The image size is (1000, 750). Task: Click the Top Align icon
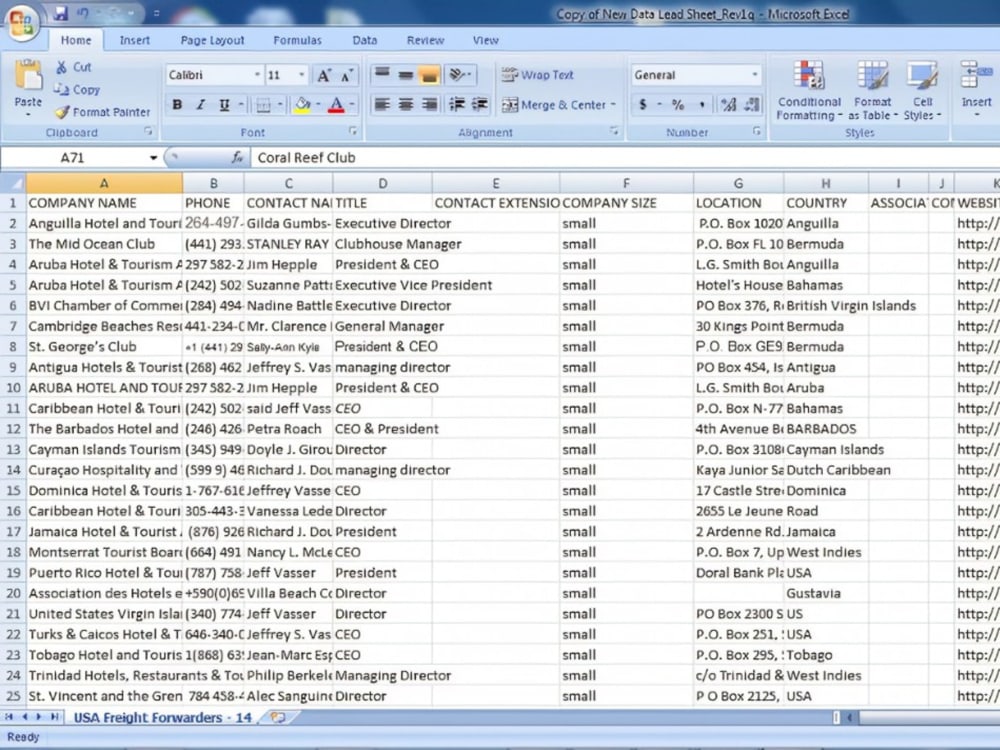382,75
